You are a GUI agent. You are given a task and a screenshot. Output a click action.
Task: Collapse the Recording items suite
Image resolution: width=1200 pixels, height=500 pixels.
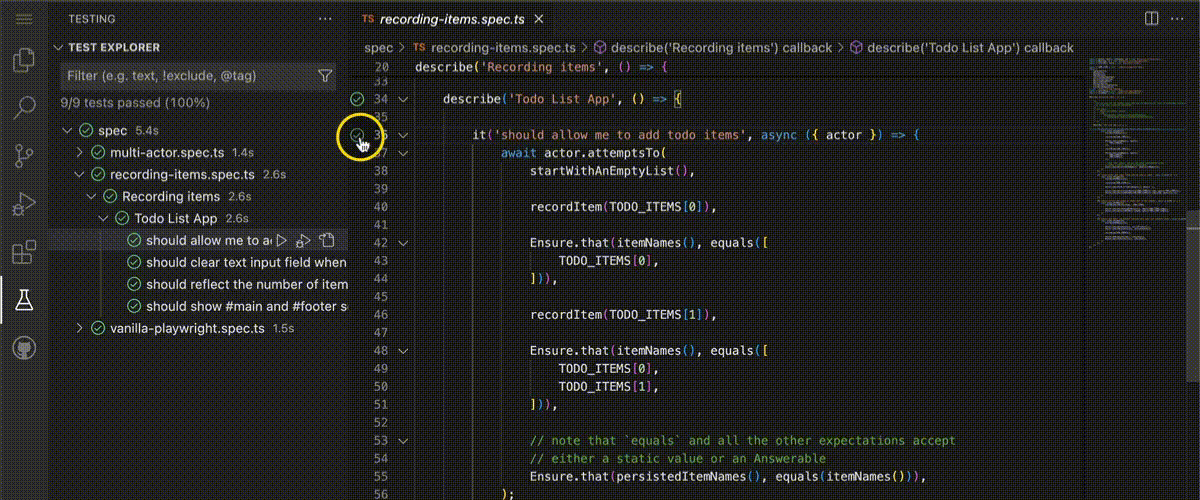pyautogui.click(x=92, y=196)
